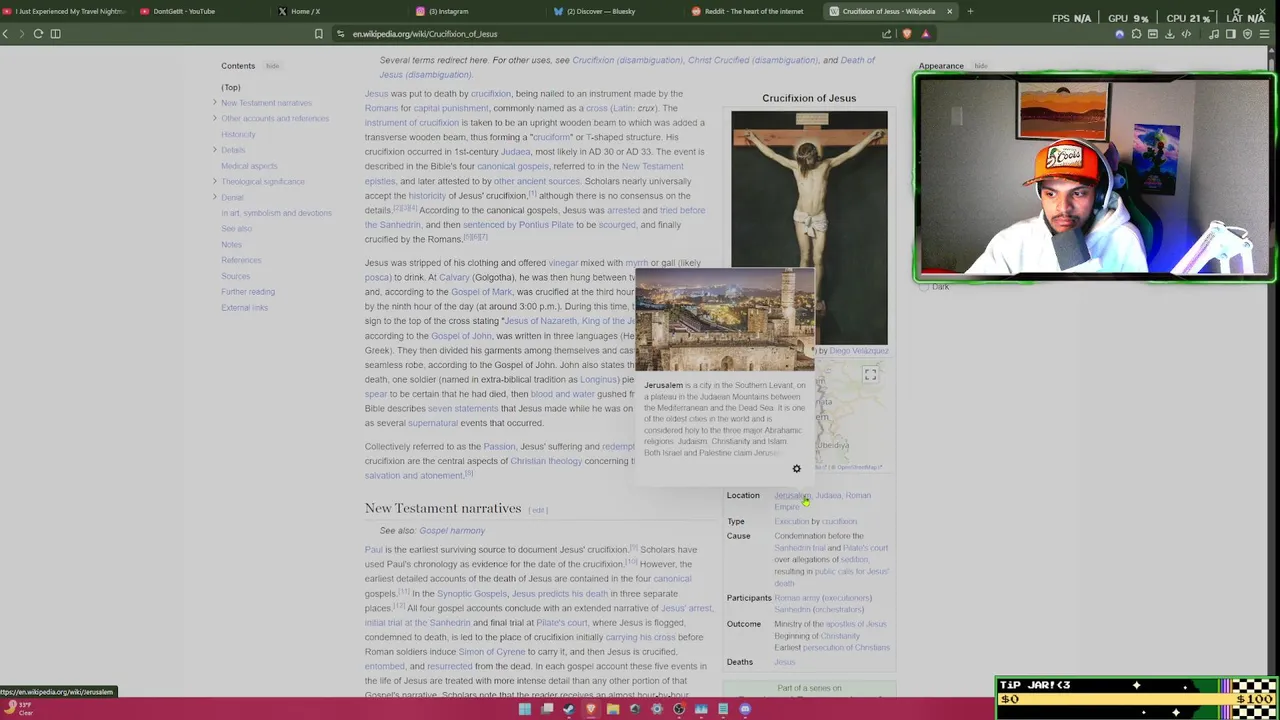
Task: Reload the page with the refresh icon
Action: 38,34
